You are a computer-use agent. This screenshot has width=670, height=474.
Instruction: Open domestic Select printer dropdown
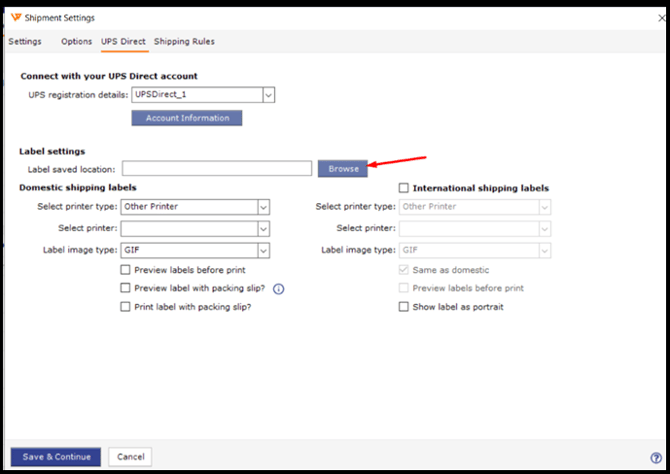[264, 229]
